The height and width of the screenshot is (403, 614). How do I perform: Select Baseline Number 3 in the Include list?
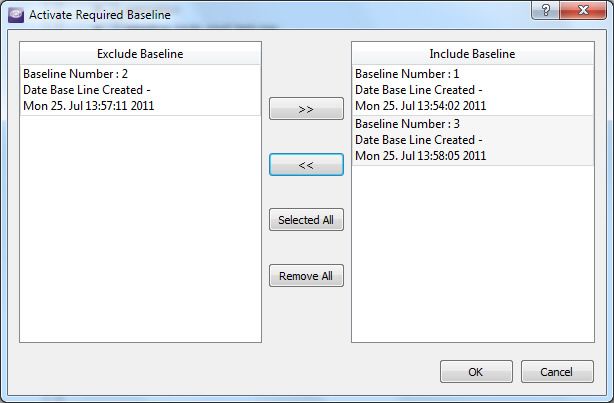click(472, 140)
